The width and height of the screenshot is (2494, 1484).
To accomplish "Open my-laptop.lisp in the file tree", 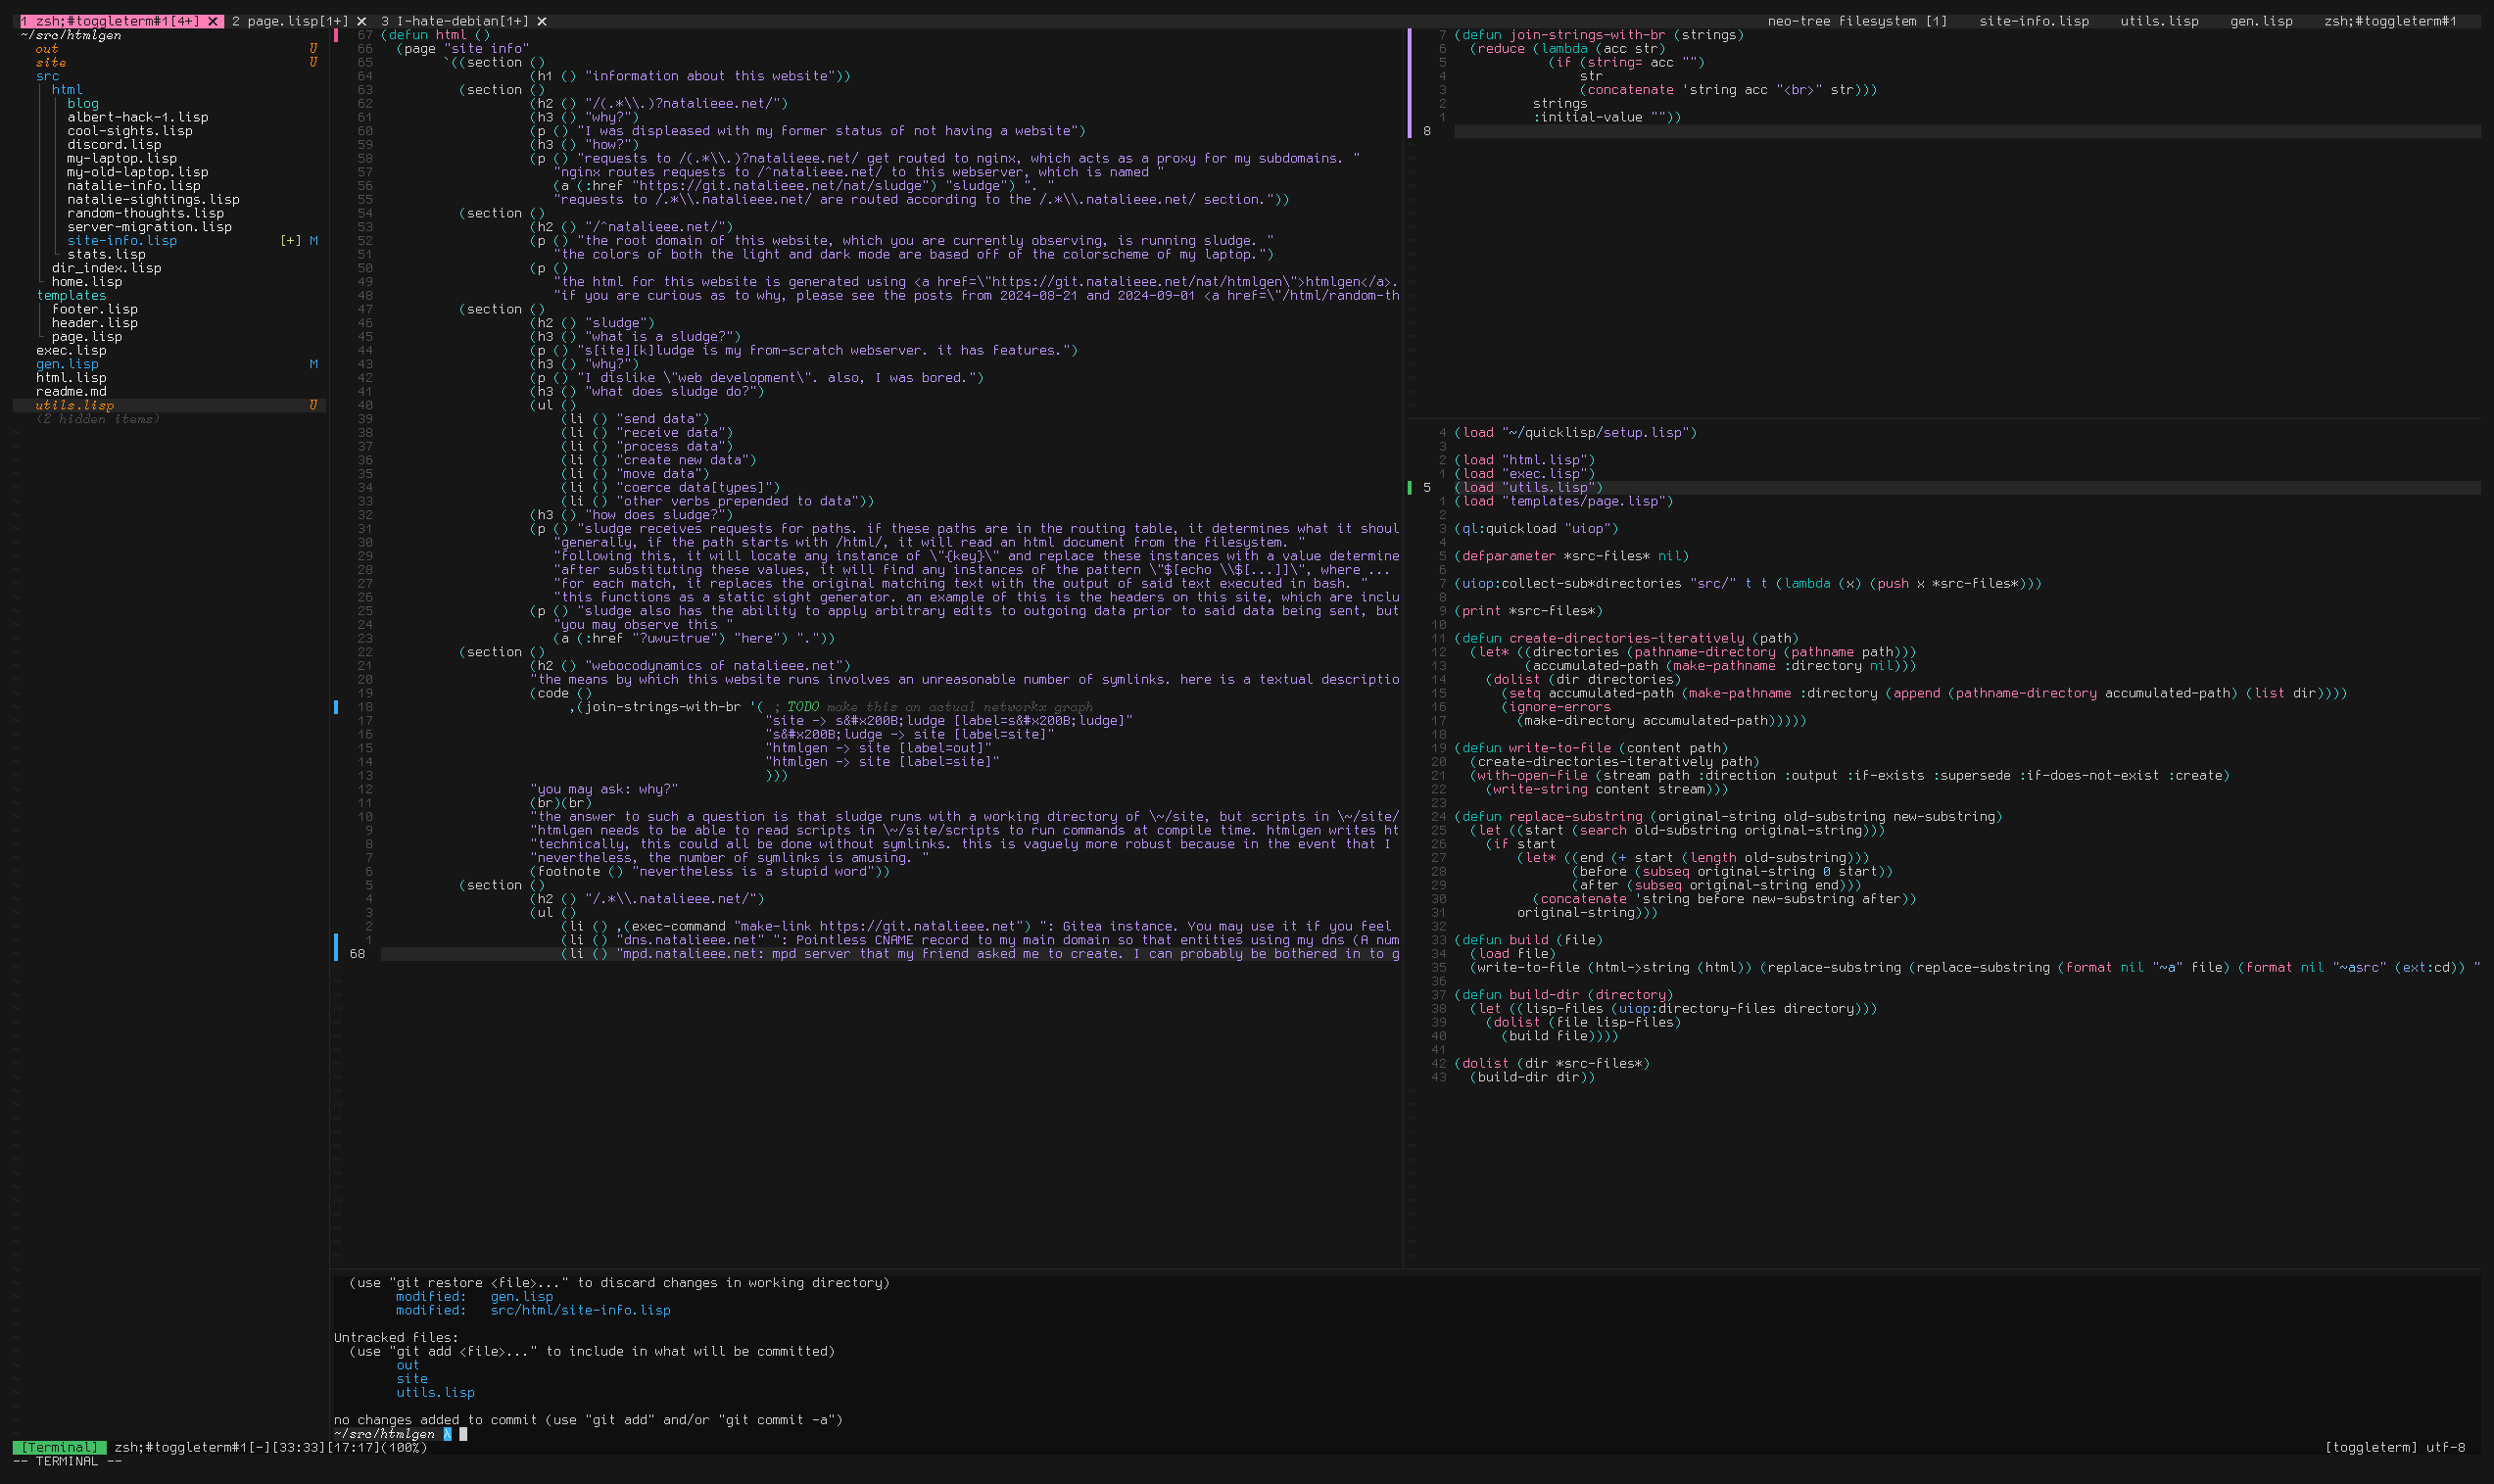I will coord(122,158).
